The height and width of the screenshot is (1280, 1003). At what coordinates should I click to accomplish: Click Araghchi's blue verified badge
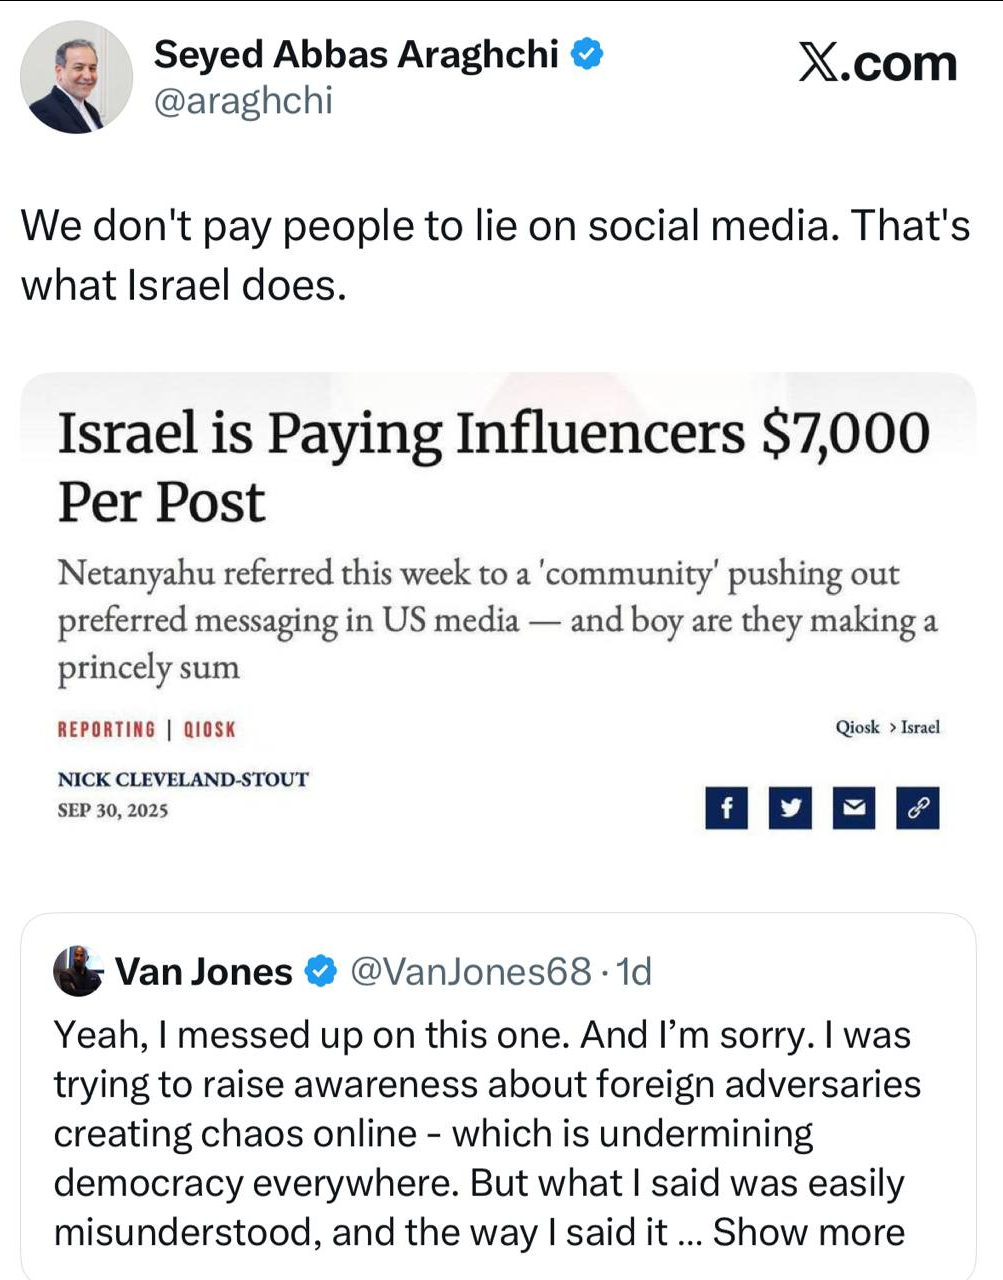pyautogui.click(x=587, y=54)
